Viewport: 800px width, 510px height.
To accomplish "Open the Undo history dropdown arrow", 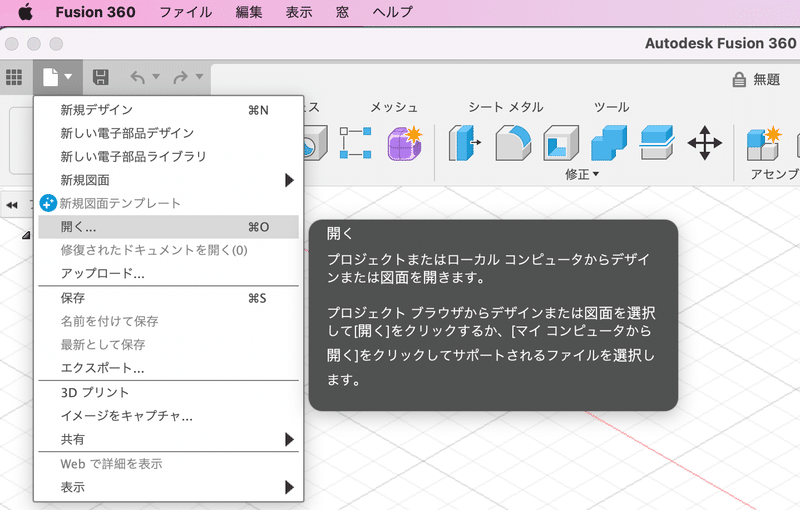I will tap(156, 76).
